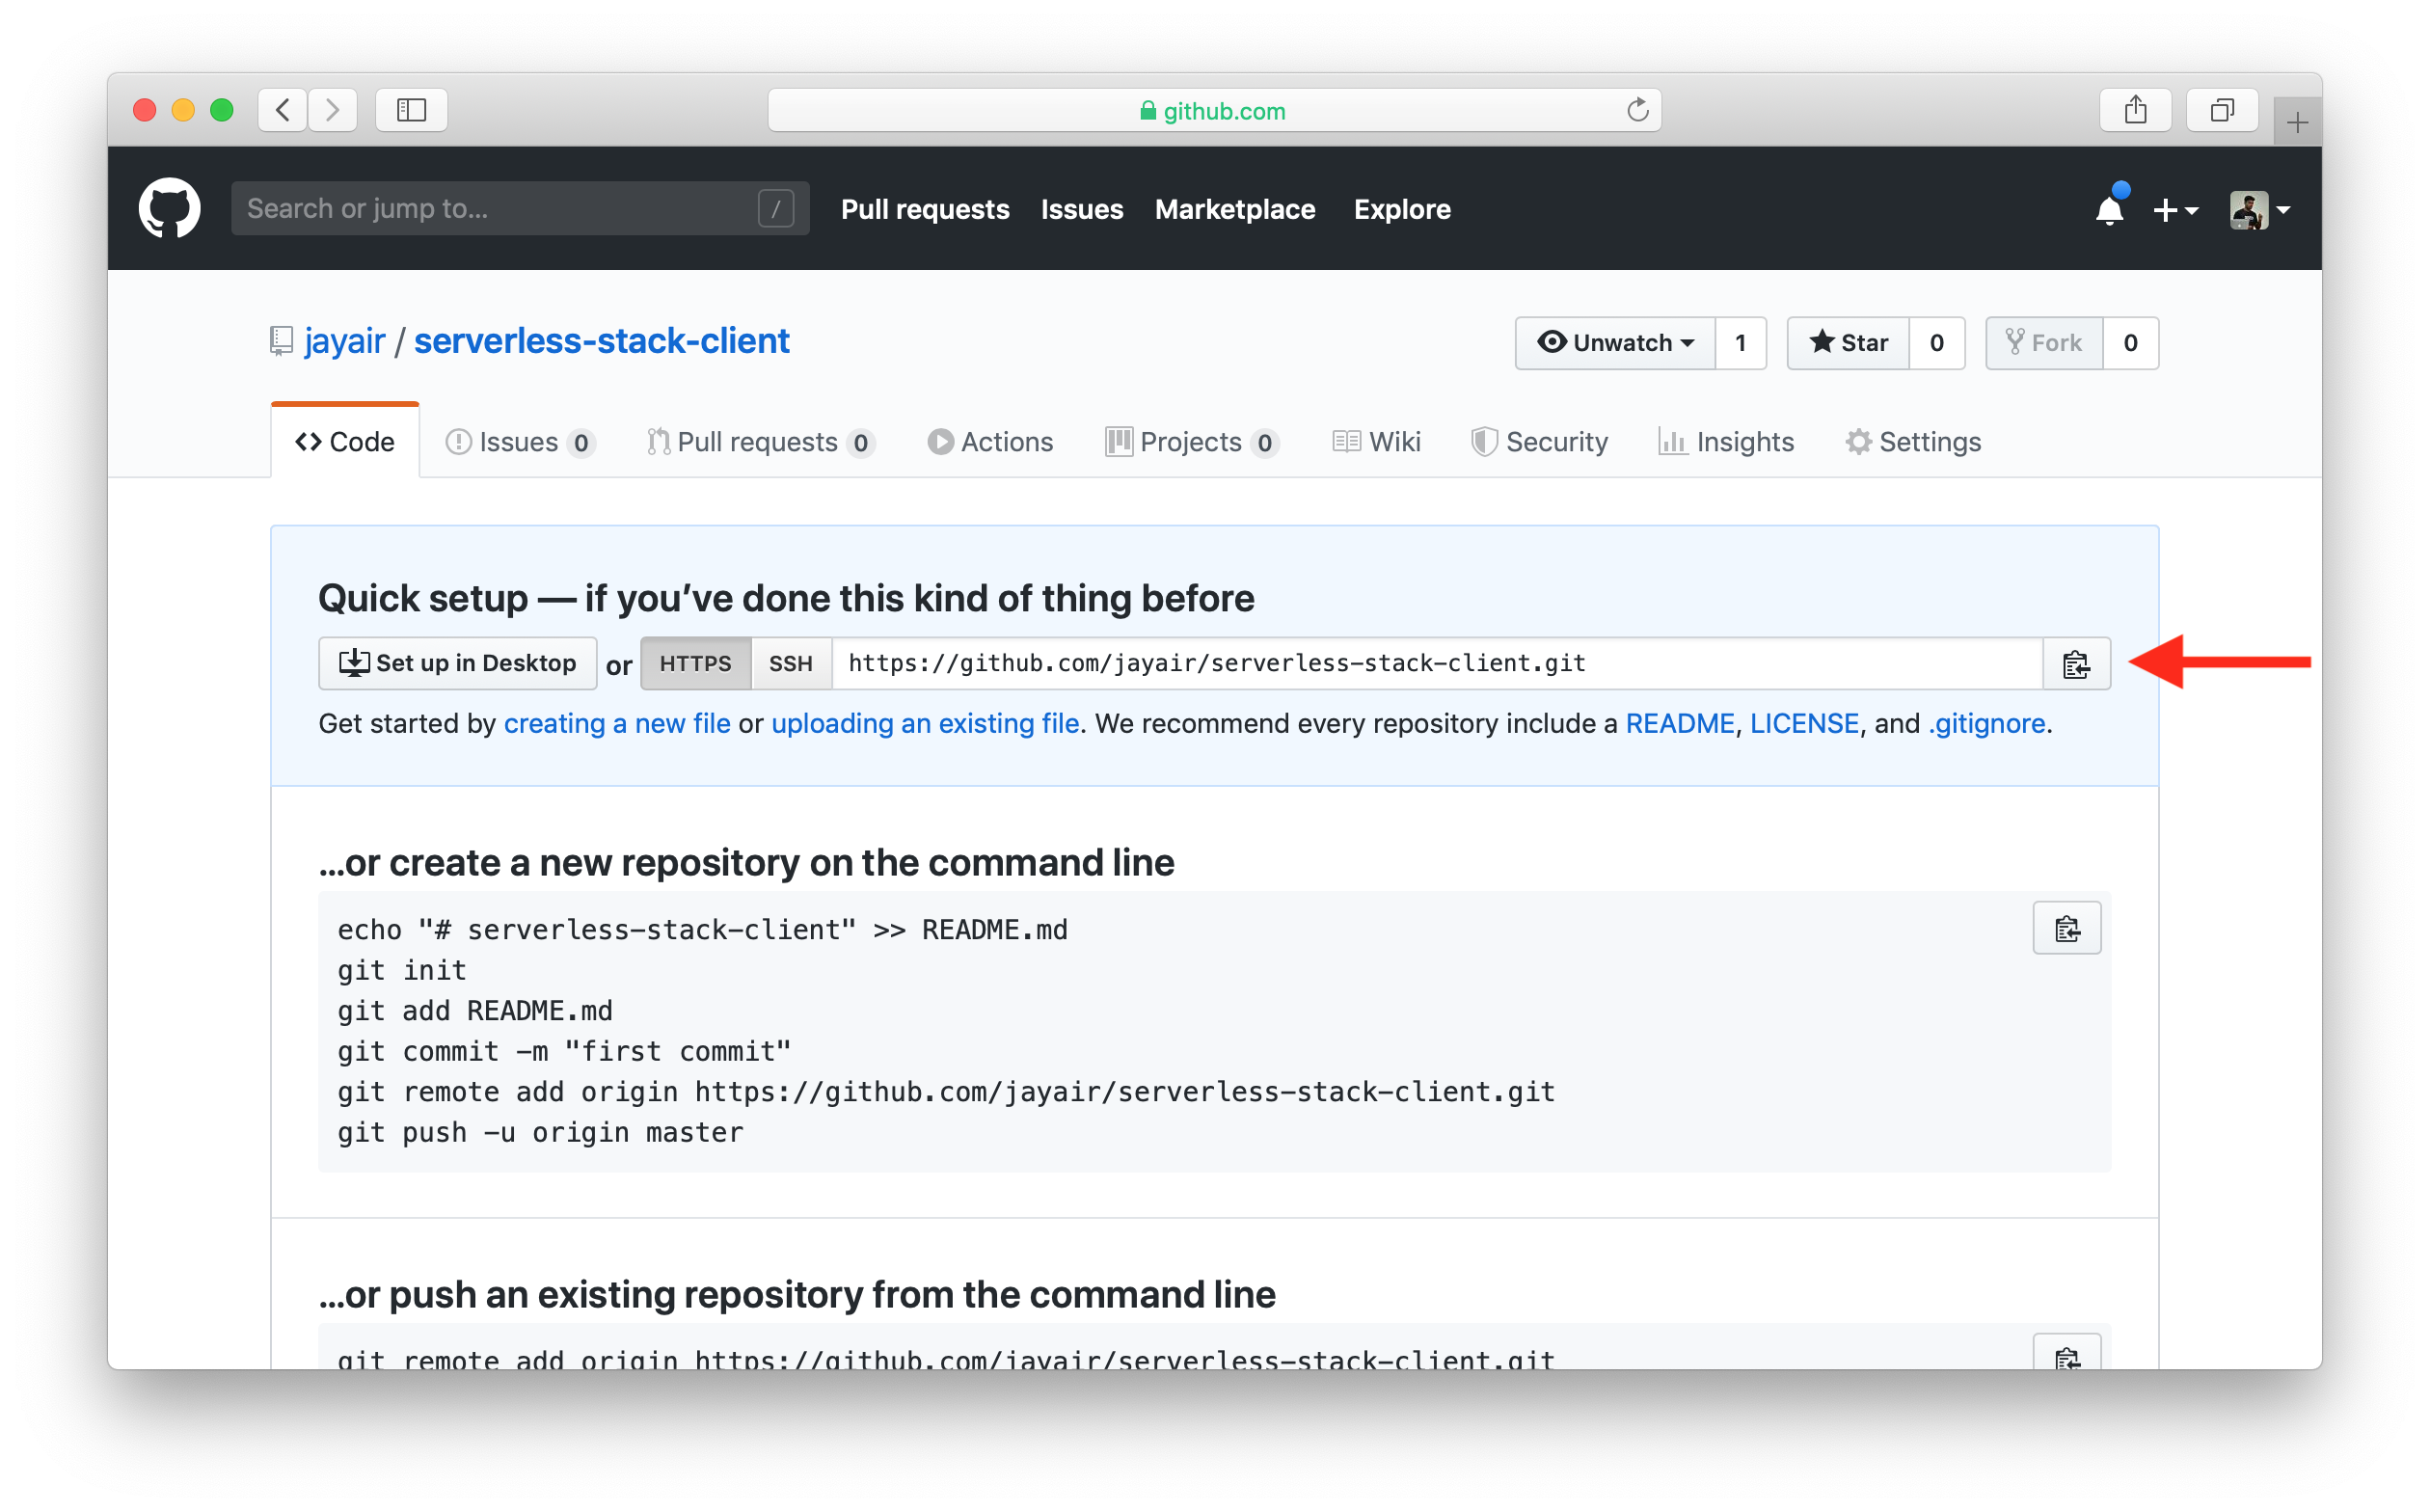Go to the Actions tab

[x=990, y=442]
